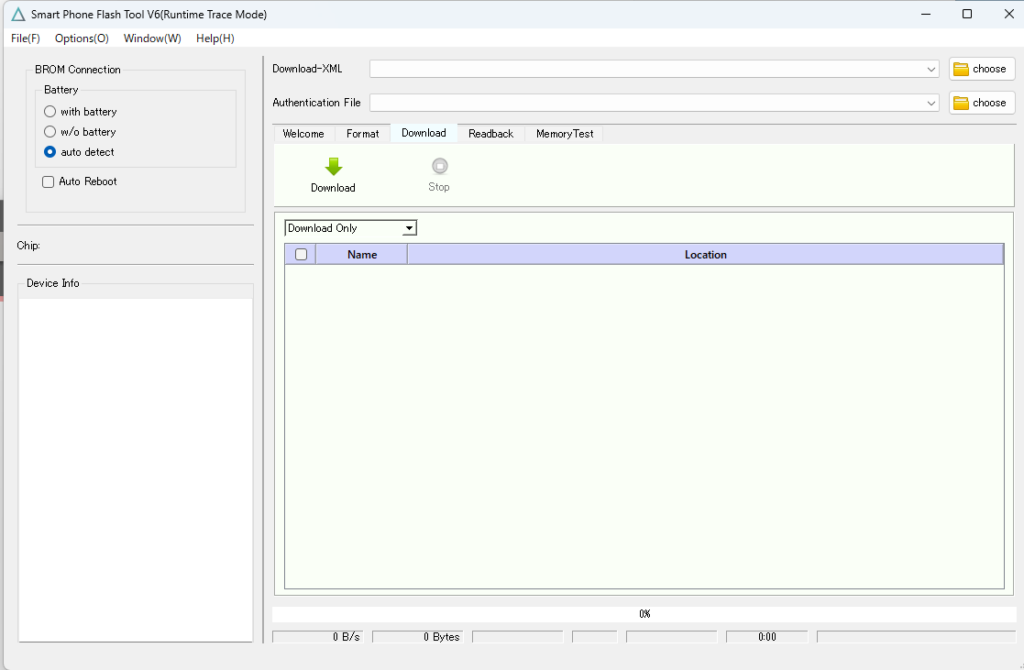Open the Download Only mode dropdown

(351, 228)
